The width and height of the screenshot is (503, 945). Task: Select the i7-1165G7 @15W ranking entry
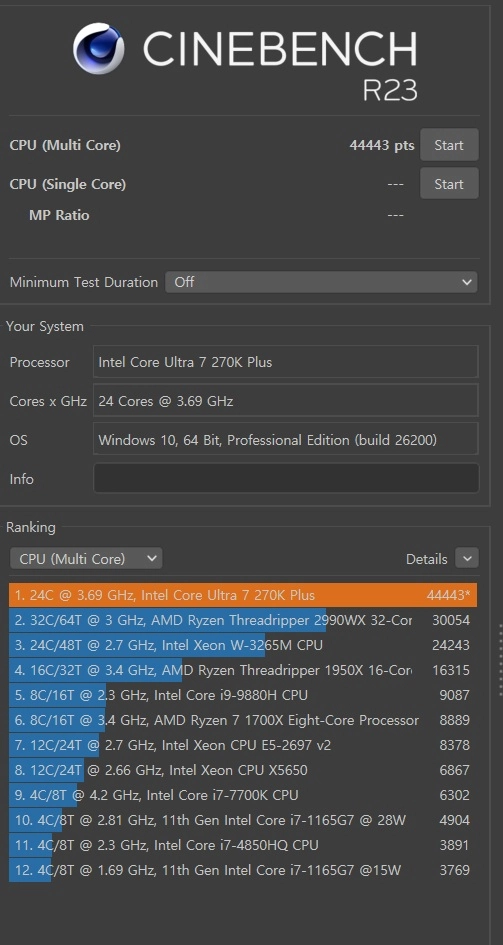coord(243,870)
